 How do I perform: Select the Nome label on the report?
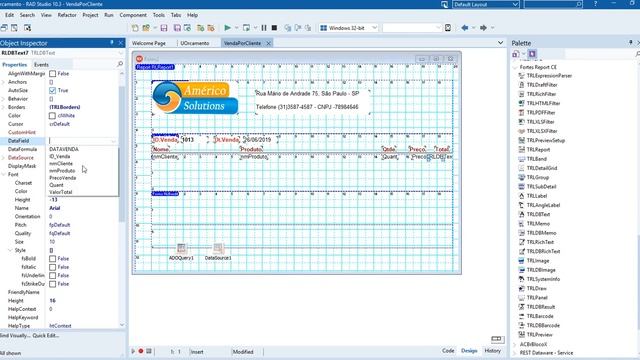tap(161, 149)
